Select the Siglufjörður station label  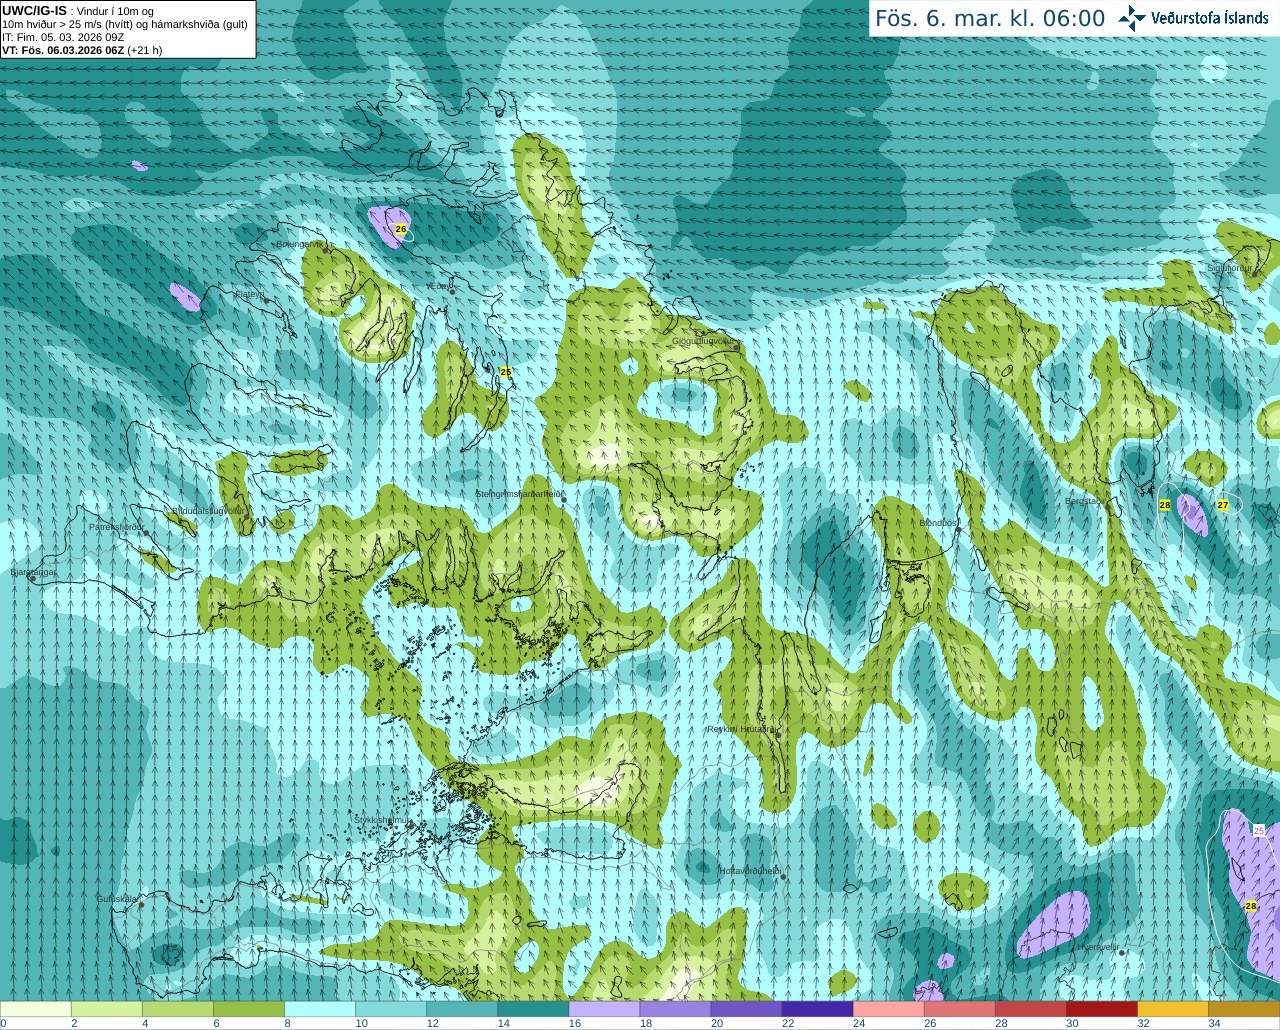click(1229, 268)
